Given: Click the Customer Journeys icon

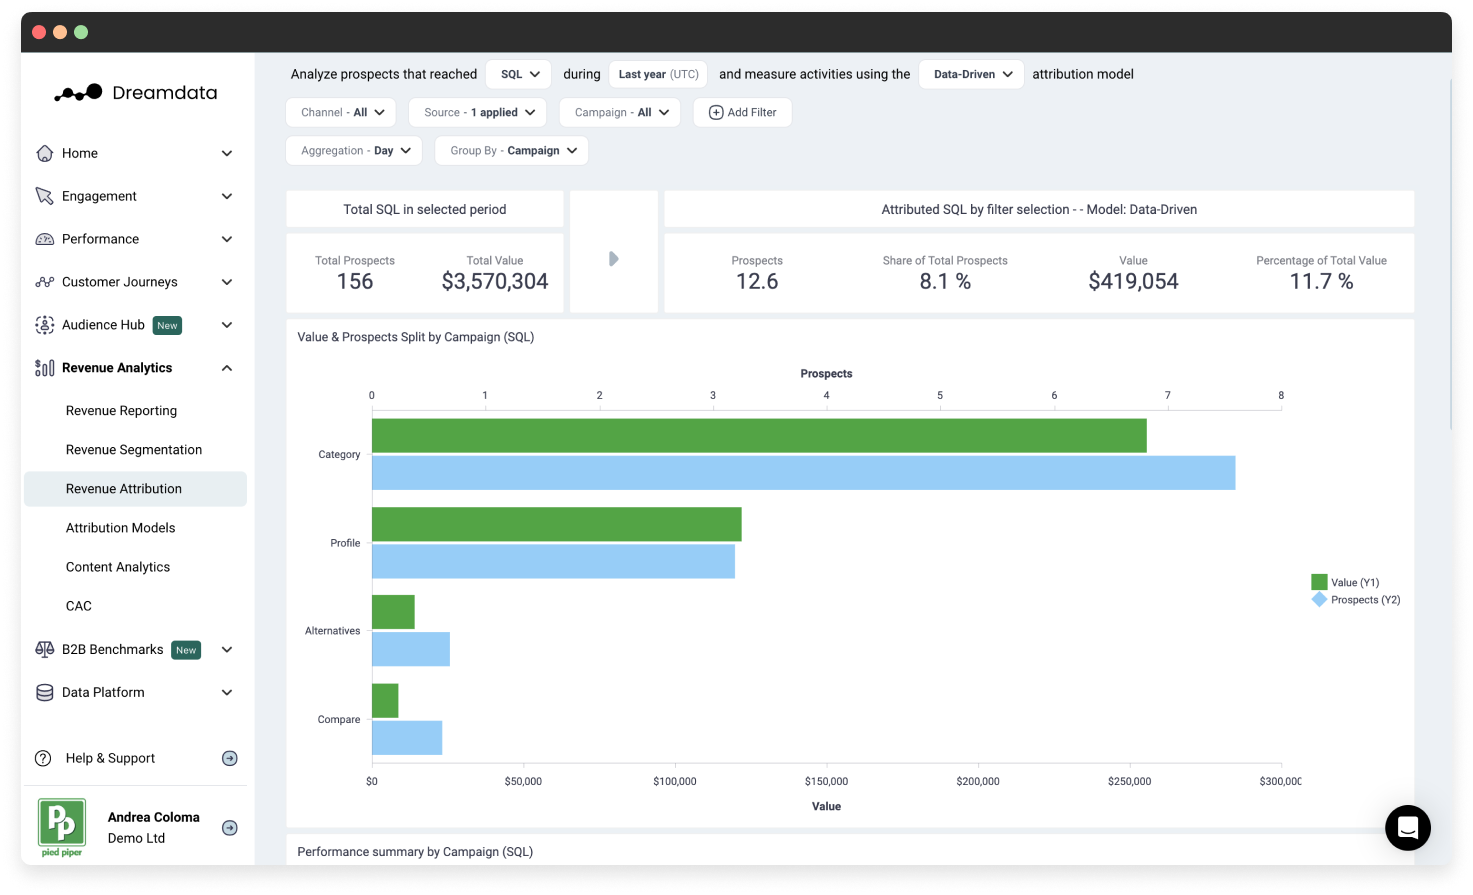Looking at the screenshot, I should (44, 282).
